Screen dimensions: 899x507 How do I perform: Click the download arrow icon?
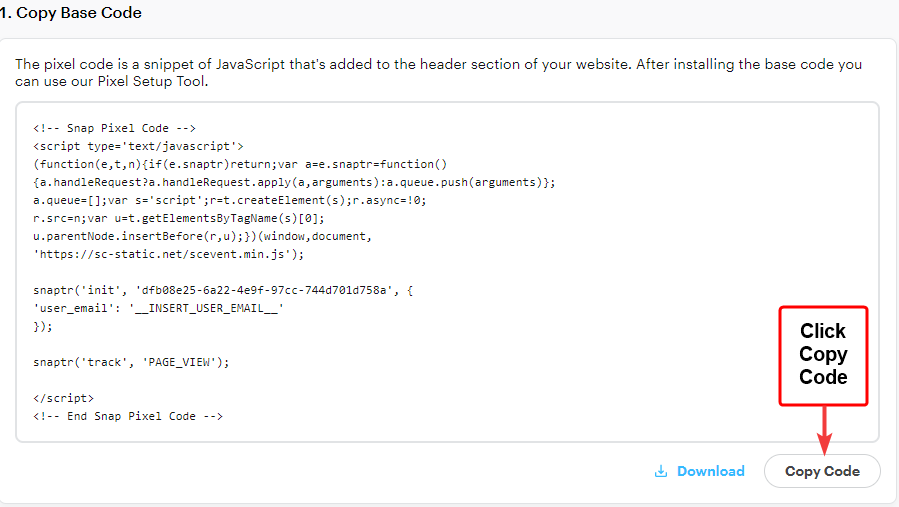click(660, 471)
